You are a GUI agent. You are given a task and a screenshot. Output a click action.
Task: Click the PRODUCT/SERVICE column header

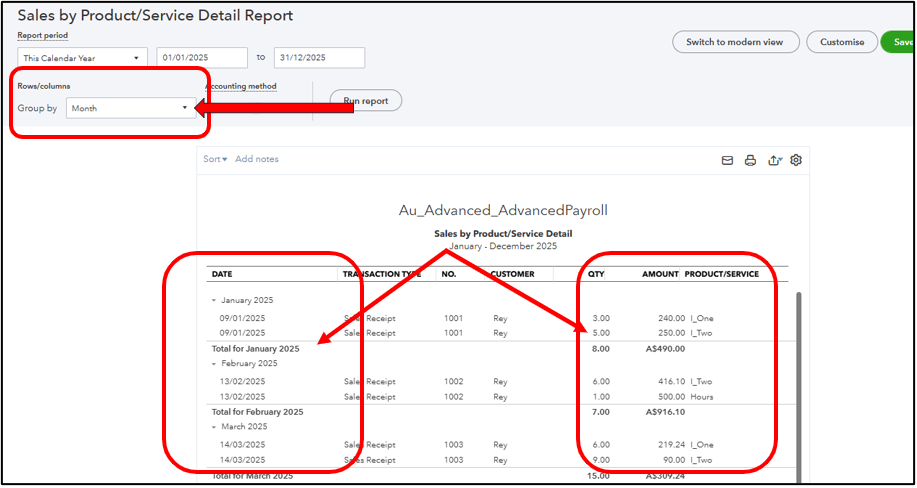(722, 274)
